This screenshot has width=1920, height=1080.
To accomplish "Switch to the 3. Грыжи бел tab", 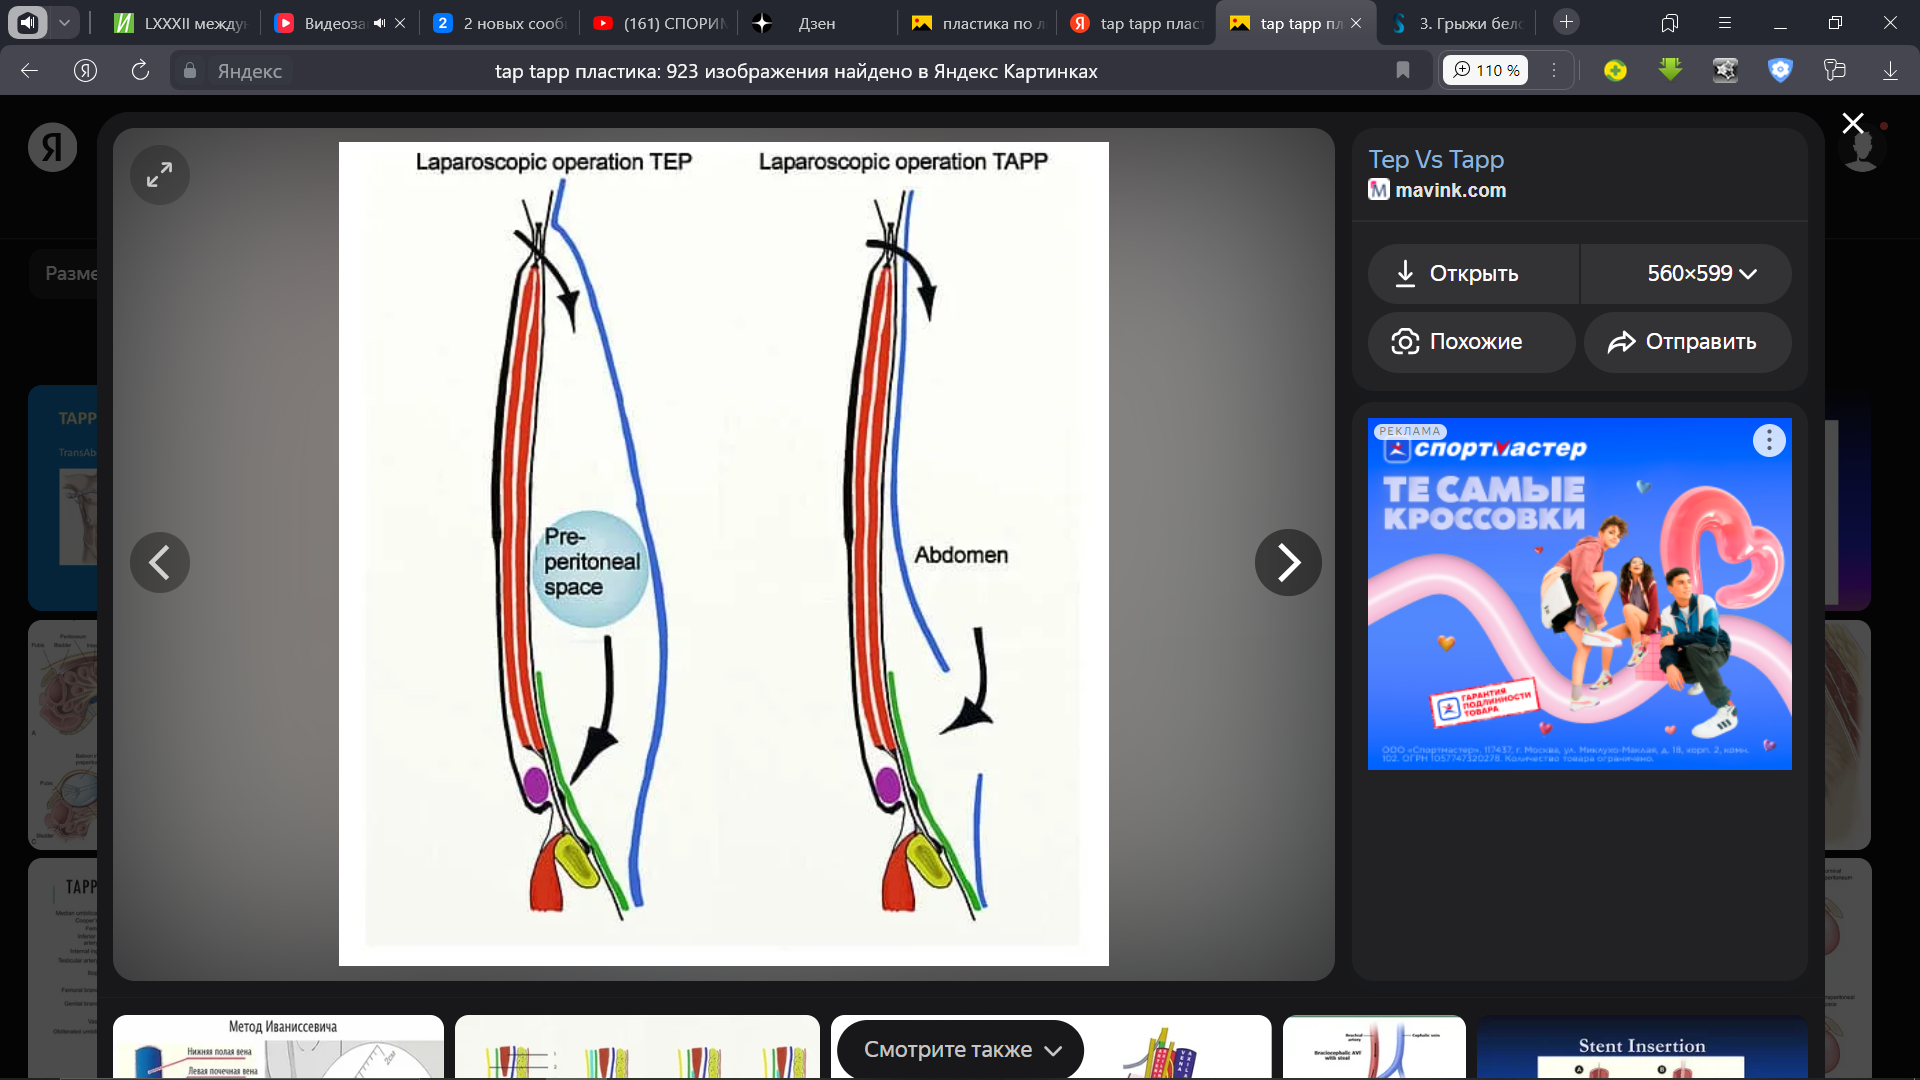I will pos(1458,23).
